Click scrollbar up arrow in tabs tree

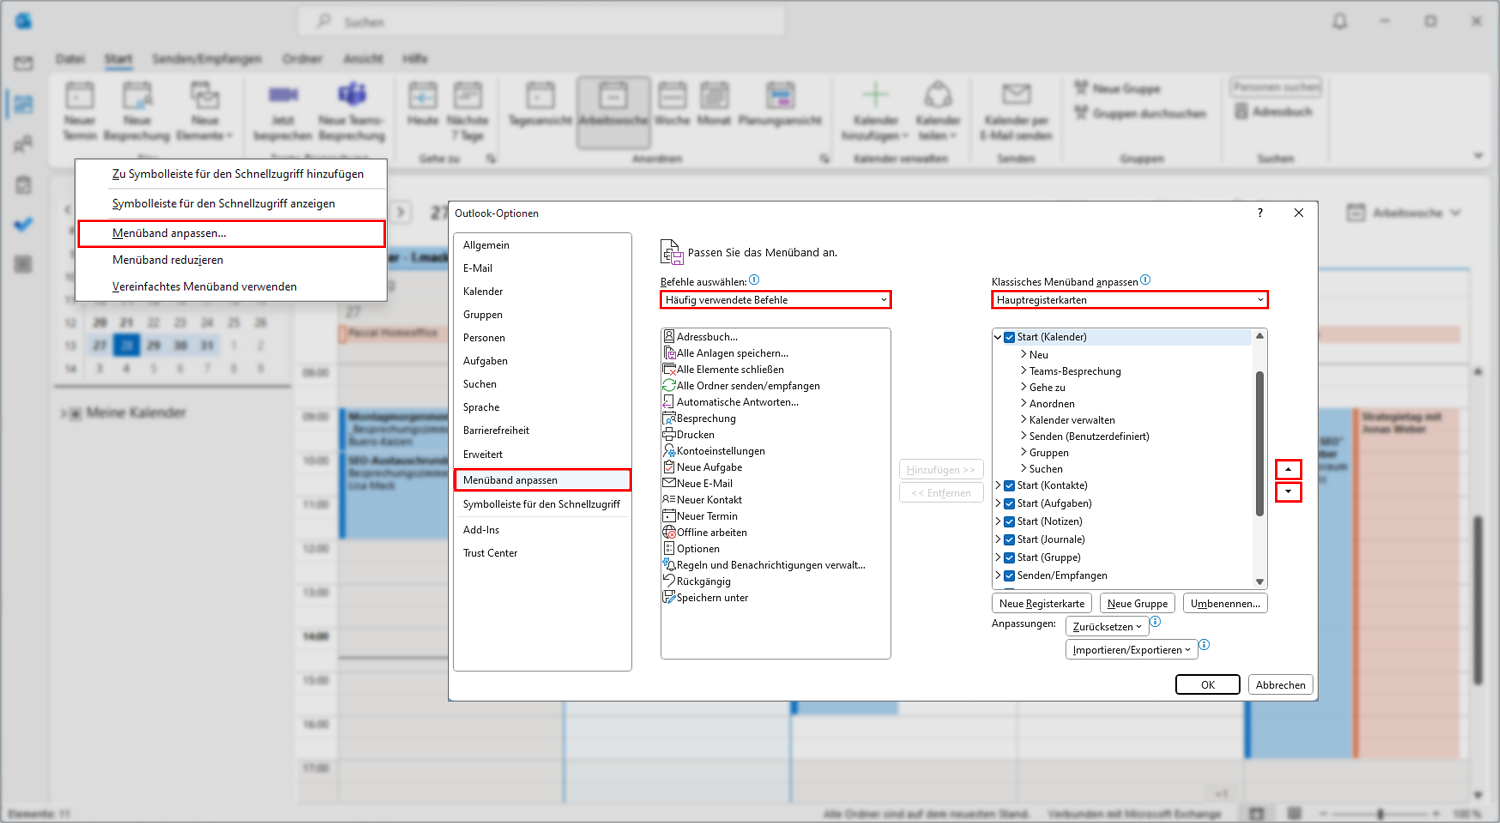pos(1260,336)
